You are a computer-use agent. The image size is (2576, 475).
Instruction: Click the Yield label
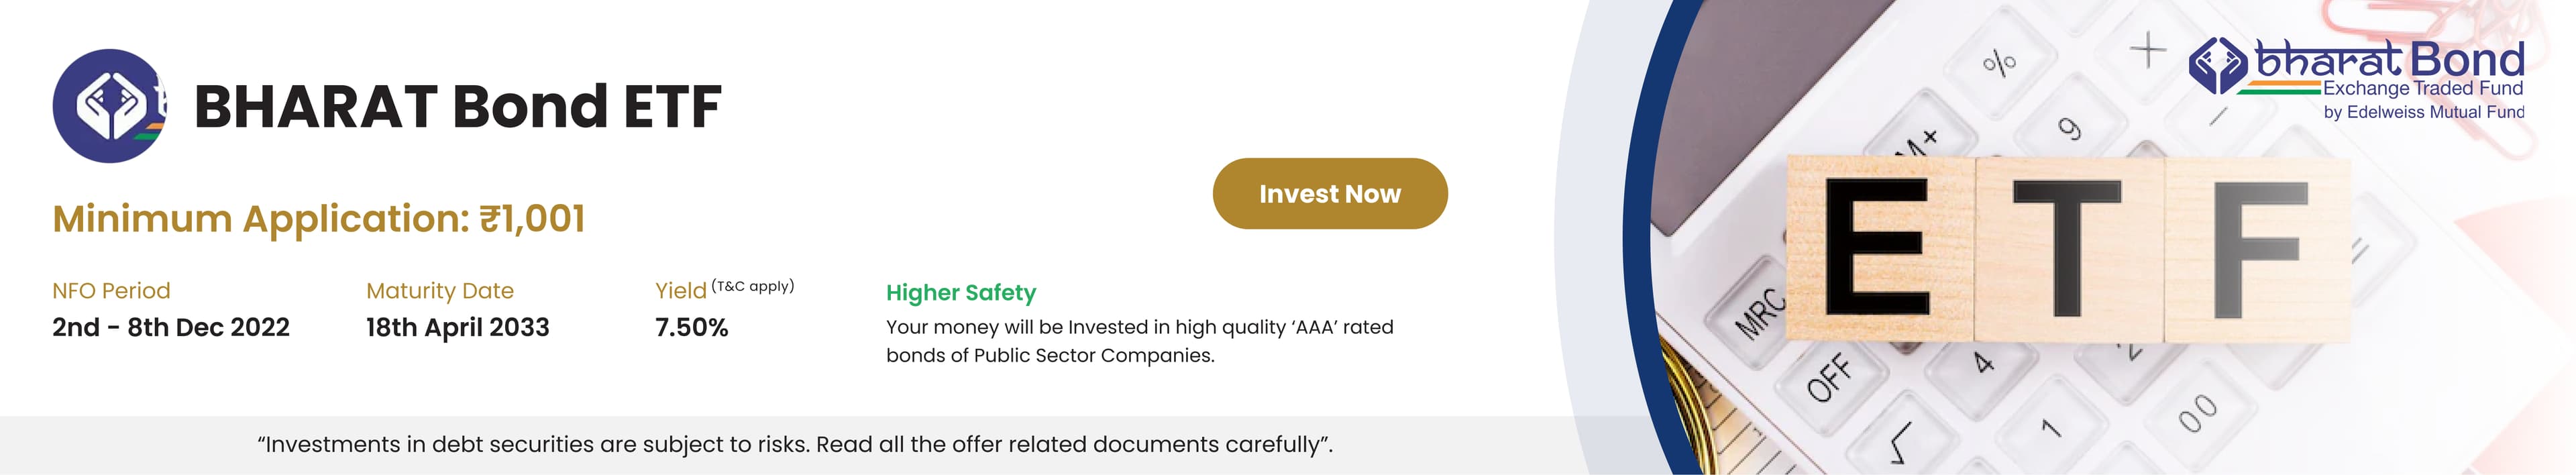click(681, 291)
